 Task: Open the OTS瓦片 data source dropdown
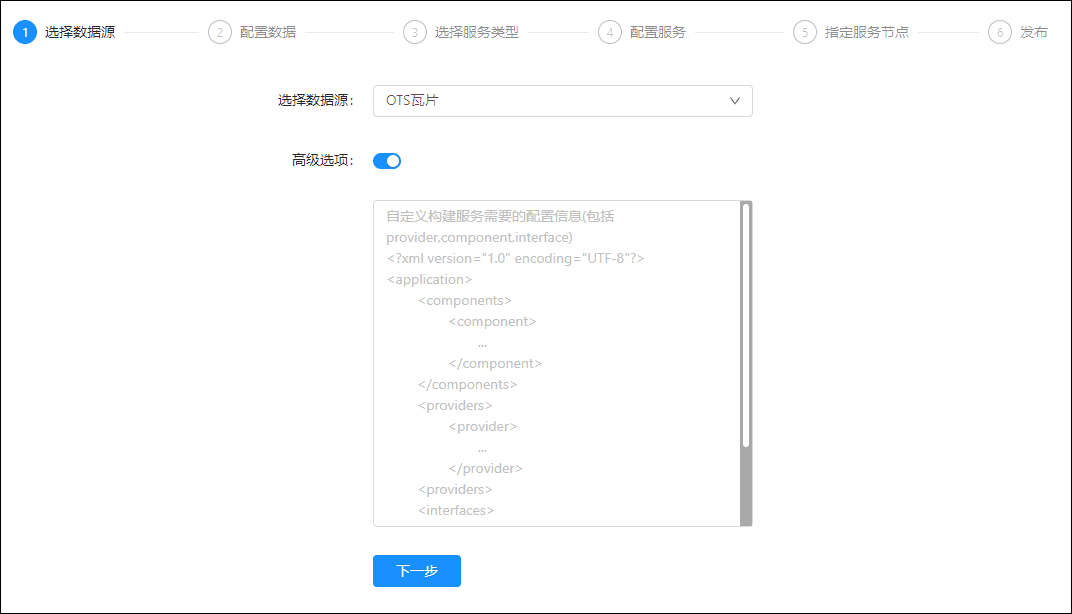point(550,101)
